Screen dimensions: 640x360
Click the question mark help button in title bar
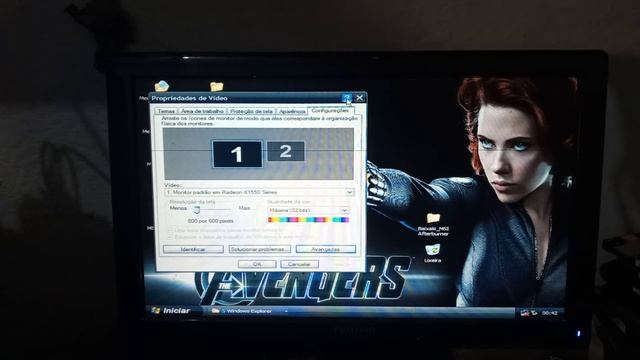coord(347,98)
